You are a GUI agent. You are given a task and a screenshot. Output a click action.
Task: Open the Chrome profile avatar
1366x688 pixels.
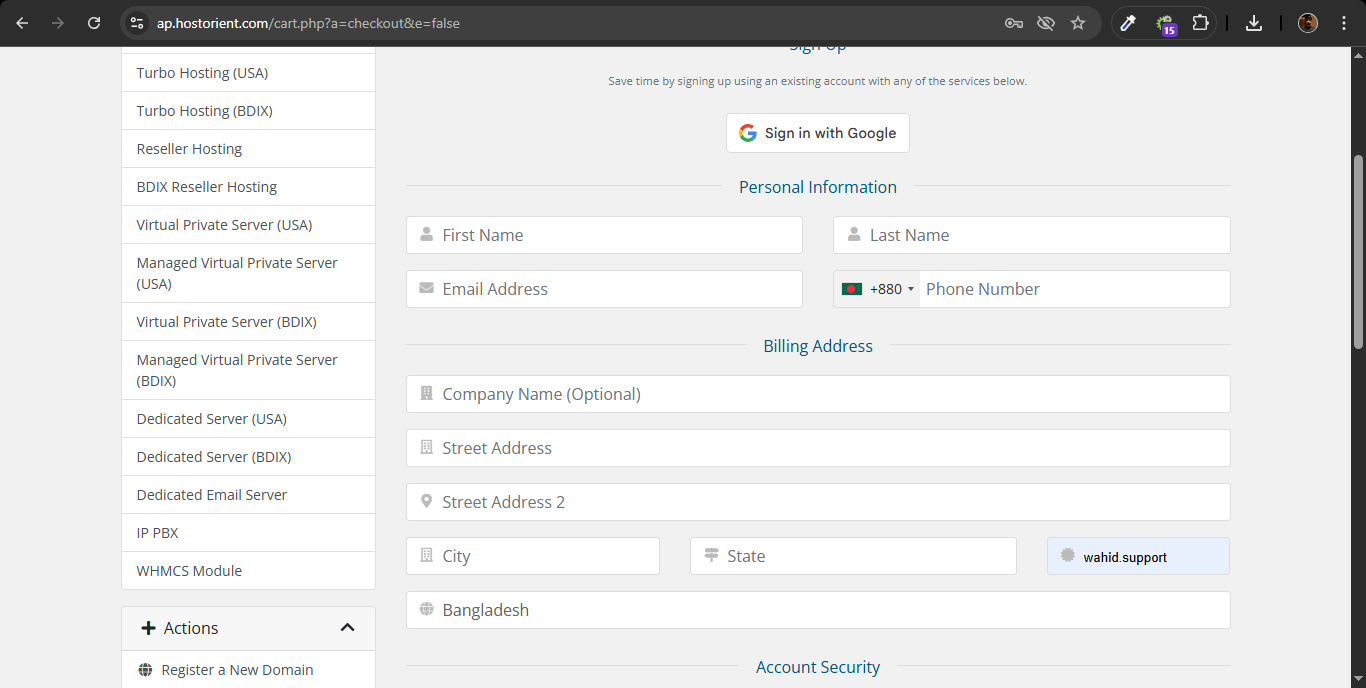tap(1307, 23)
